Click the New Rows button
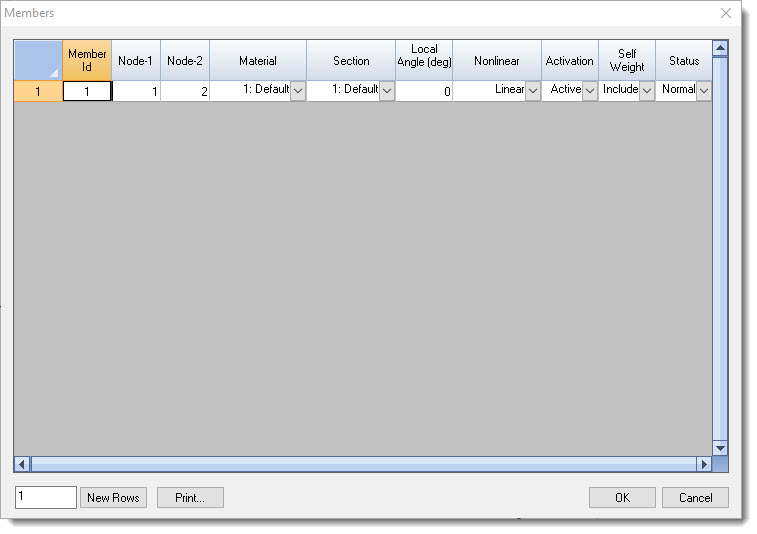757x534 pixels. [114, 498]
